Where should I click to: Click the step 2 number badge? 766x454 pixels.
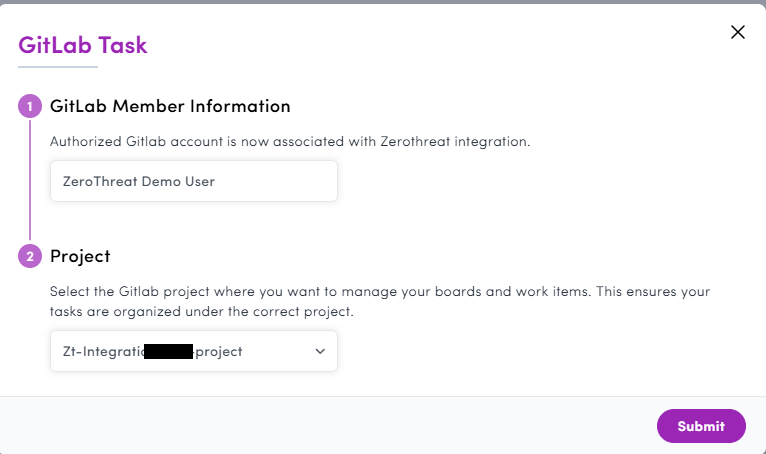coord(30,256)
